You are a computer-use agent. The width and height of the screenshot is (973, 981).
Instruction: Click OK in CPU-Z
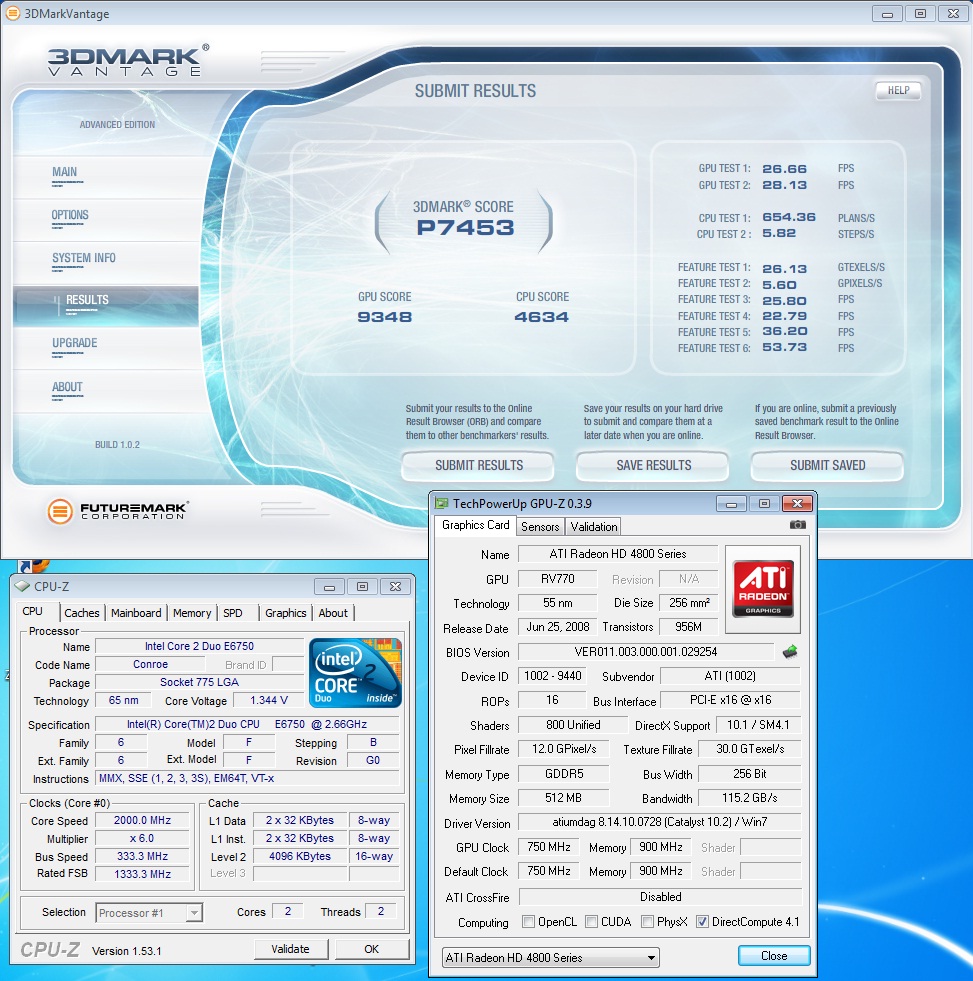[x=372, y=949]
